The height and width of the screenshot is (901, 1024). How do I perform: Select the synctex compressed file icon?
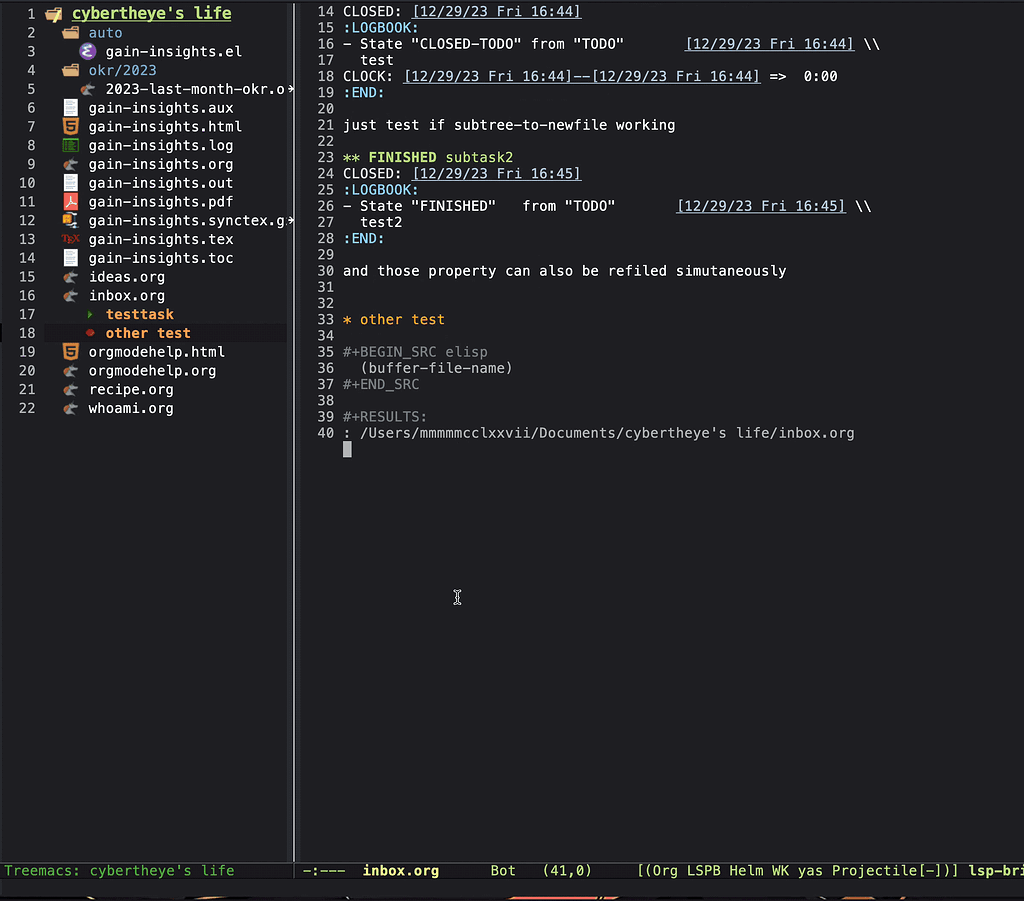click(x=70, y=220)
